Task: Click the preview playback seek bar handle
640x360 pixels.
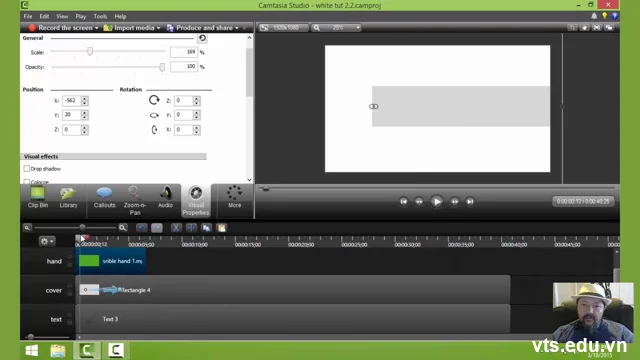Action: click(266, 189)
